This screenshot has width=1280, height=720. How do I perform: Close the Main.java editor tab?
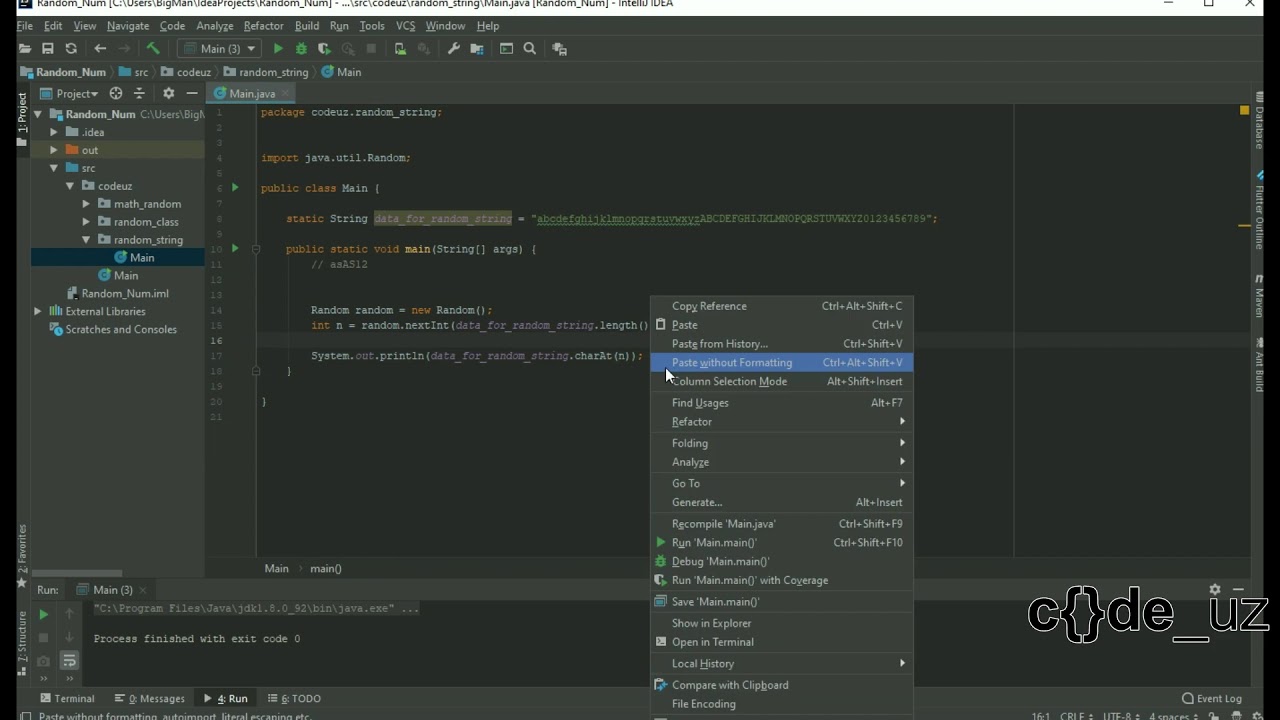pyautogui.click(x=285, y=94)
